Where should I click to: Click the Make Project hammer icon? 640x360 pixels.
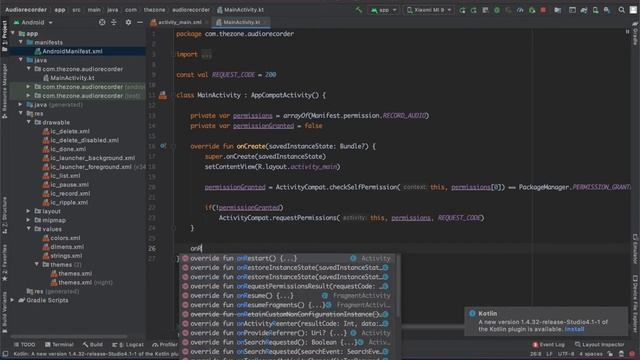pyautogui.click(x=359, y=10)
